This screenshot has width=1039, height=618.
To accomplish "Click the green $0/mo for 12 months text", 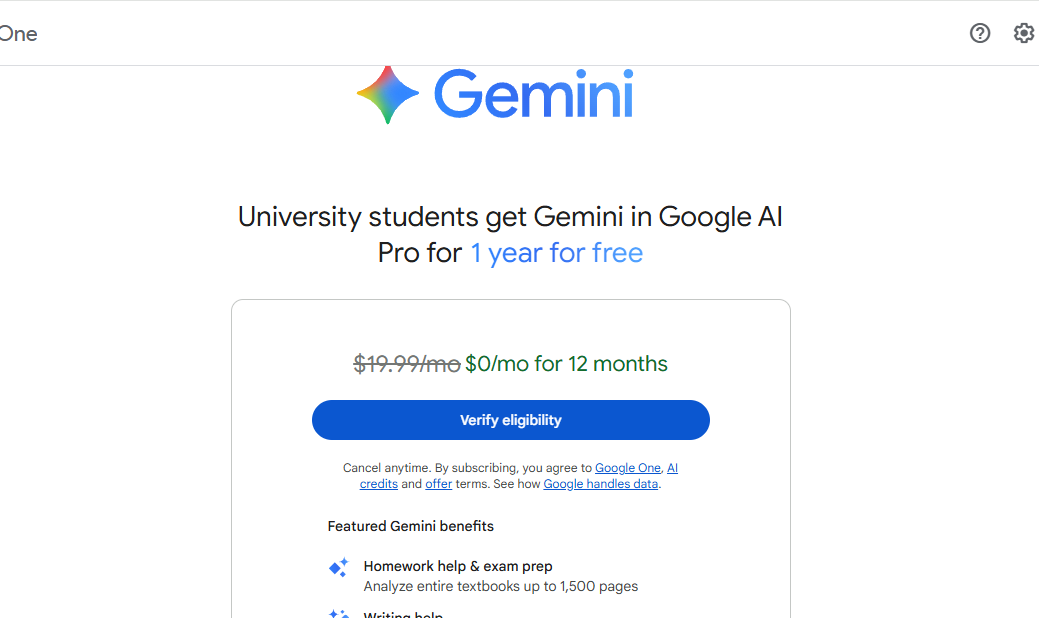I will [x=566, y=364].
